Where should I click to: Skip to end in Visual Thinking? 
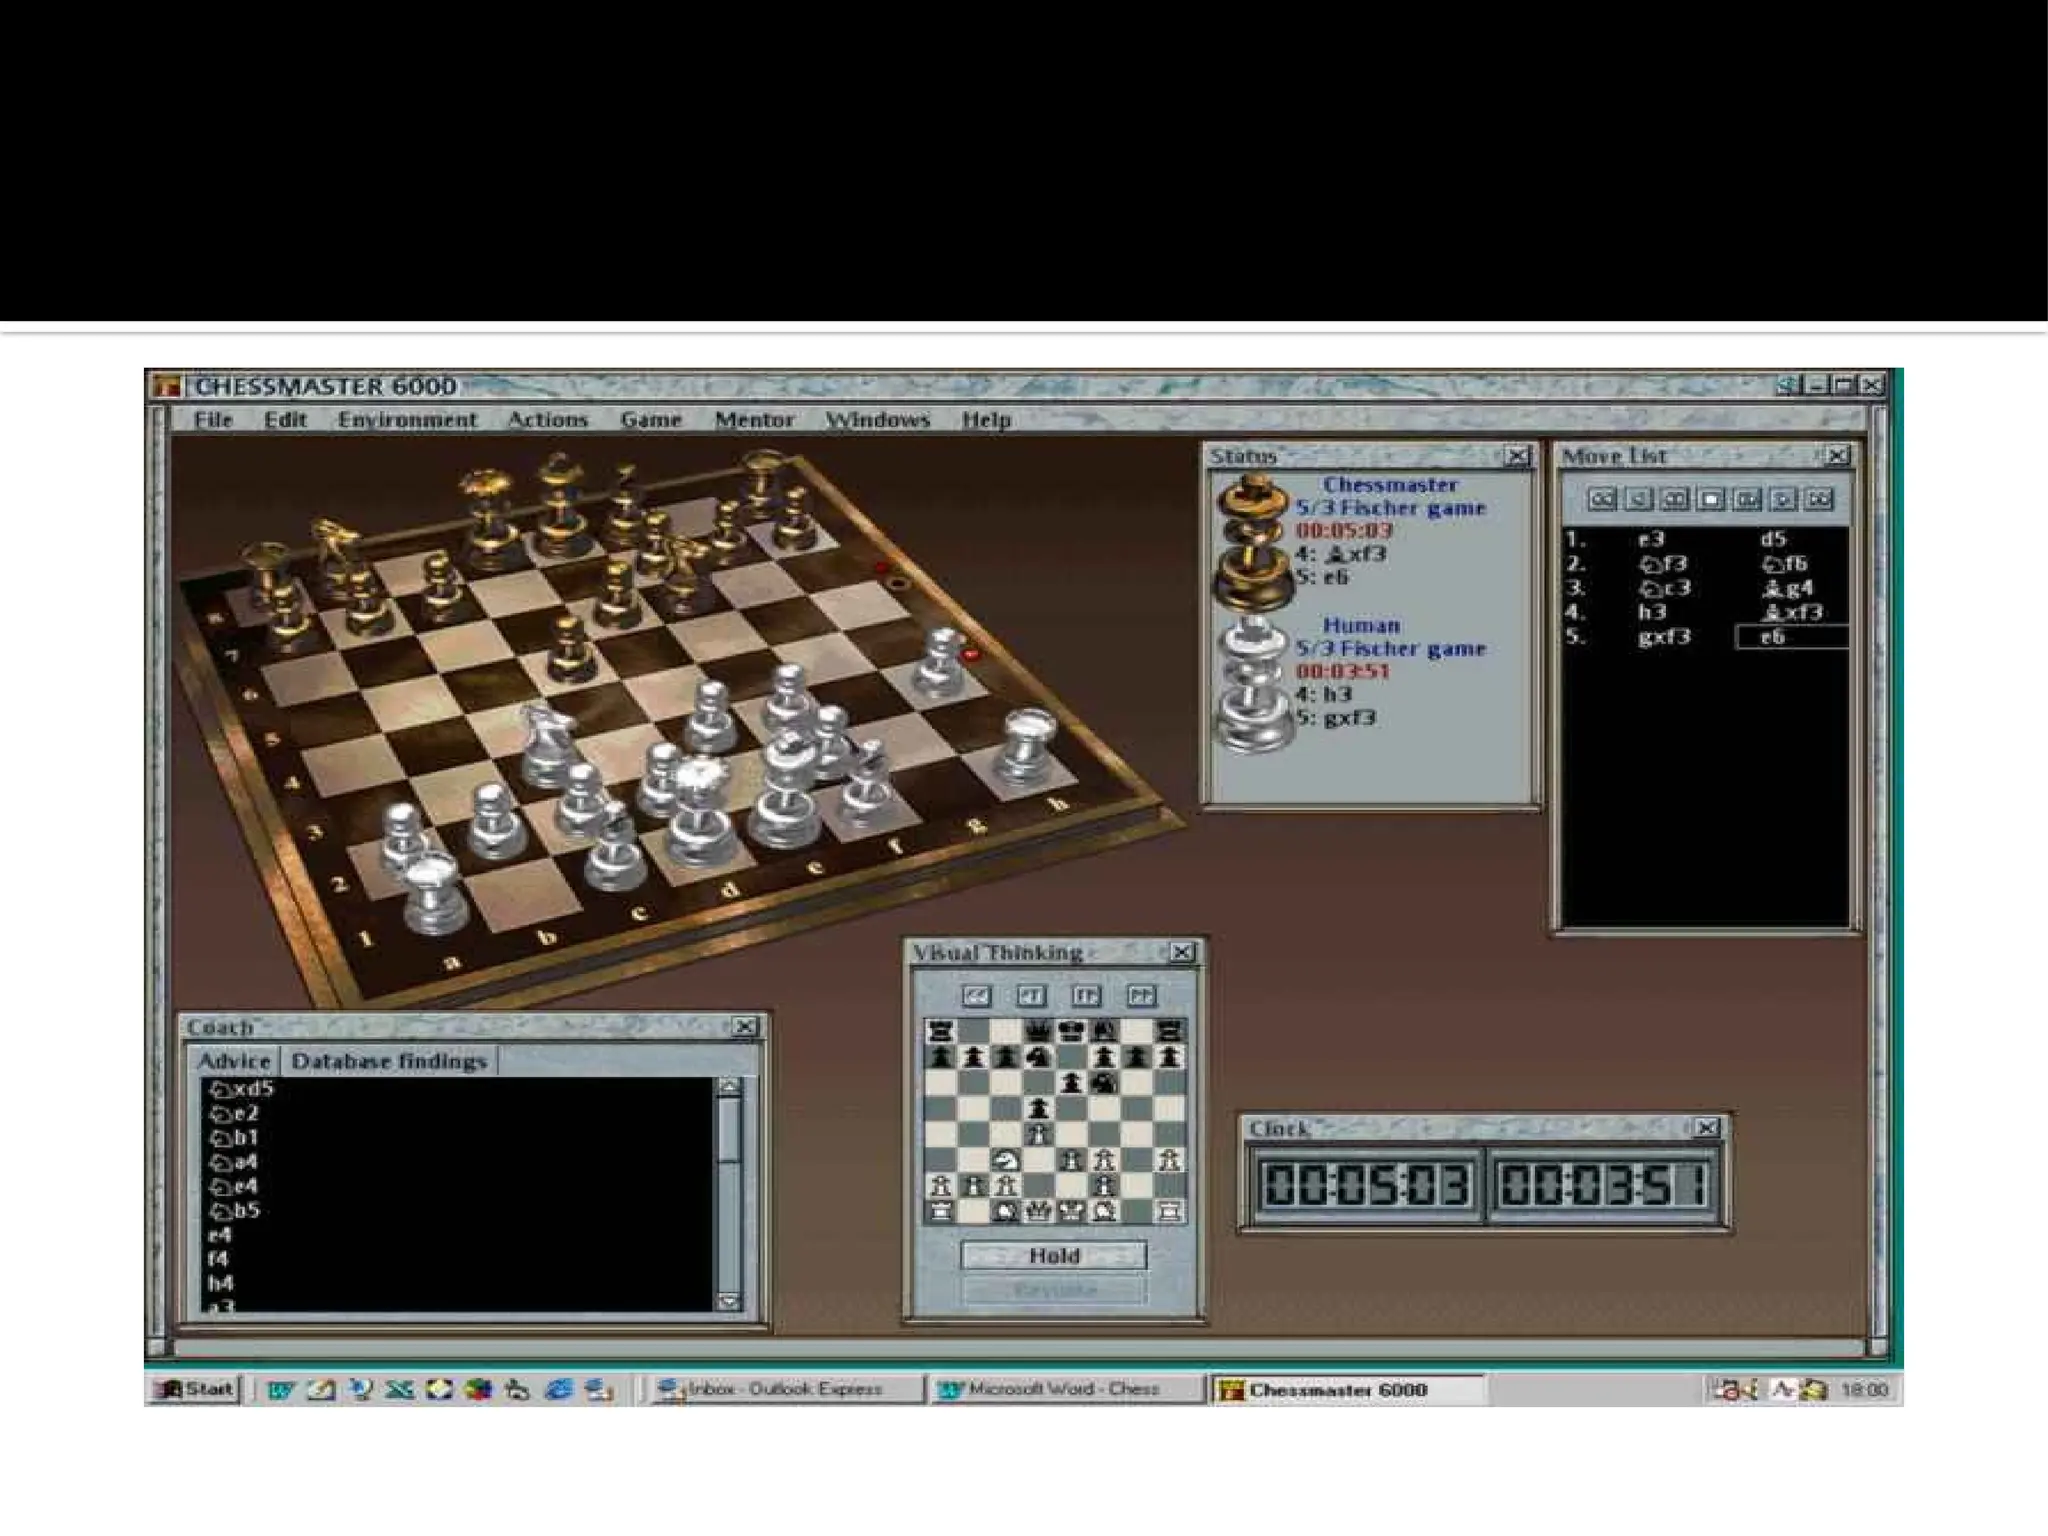(x=1141, y=995)
